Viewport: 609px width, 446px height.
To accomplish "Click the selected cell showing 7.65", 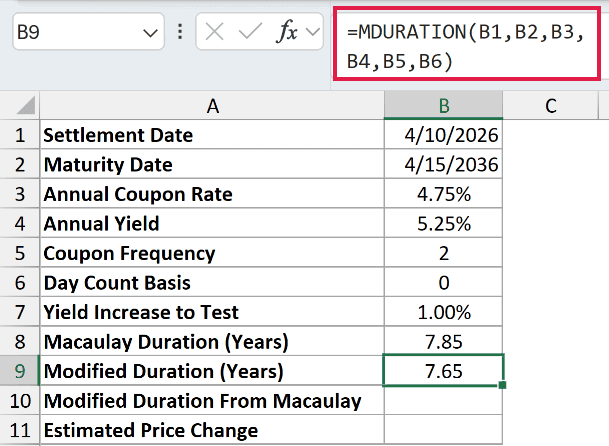I will point(444,371).
